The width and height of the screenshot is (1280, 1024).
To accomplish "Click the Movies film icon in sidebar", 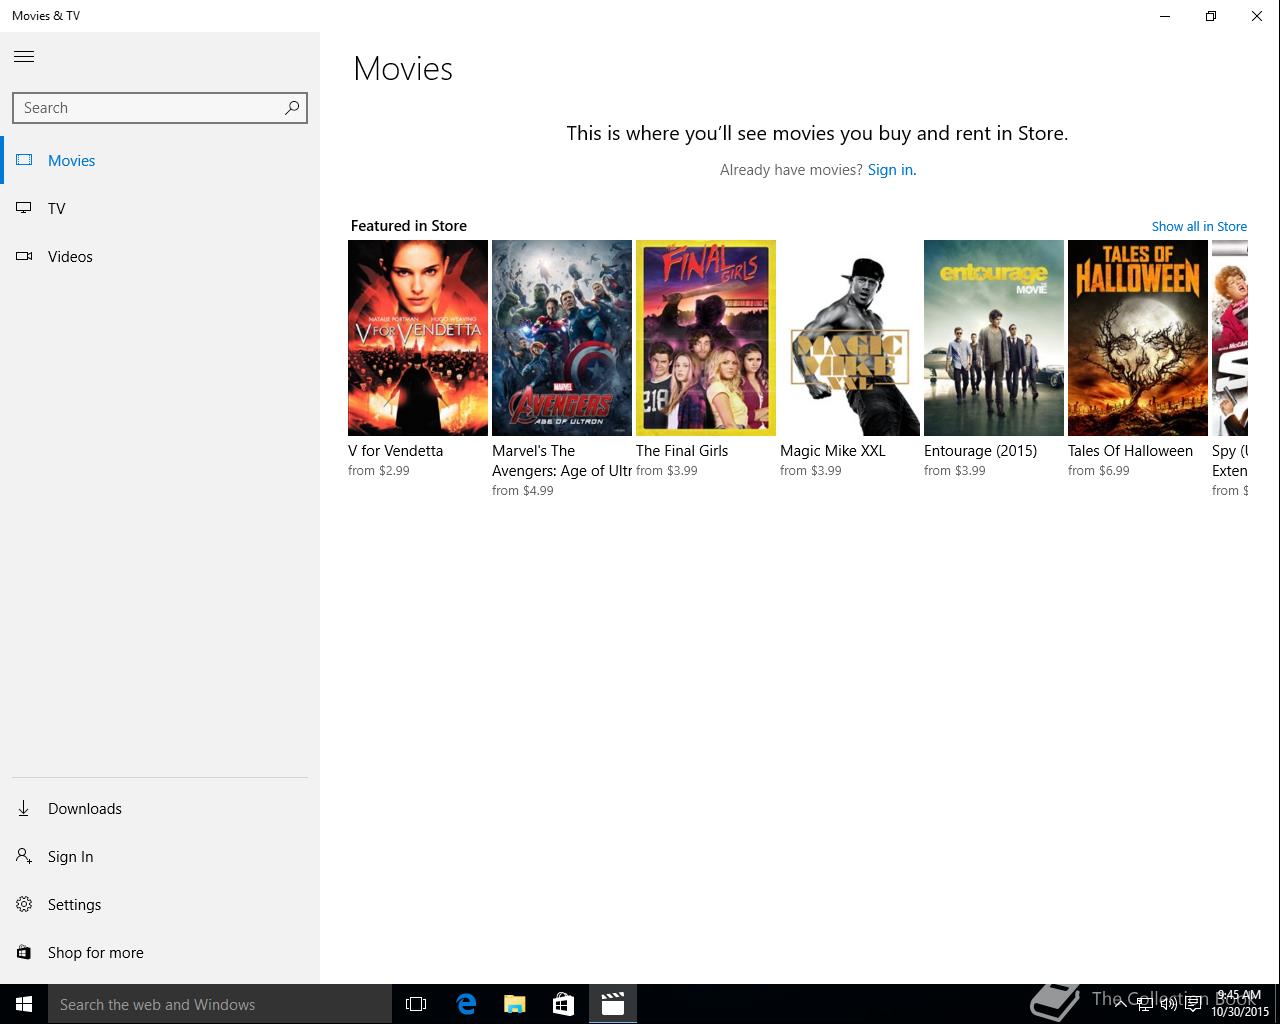I will tap(24, 160).
